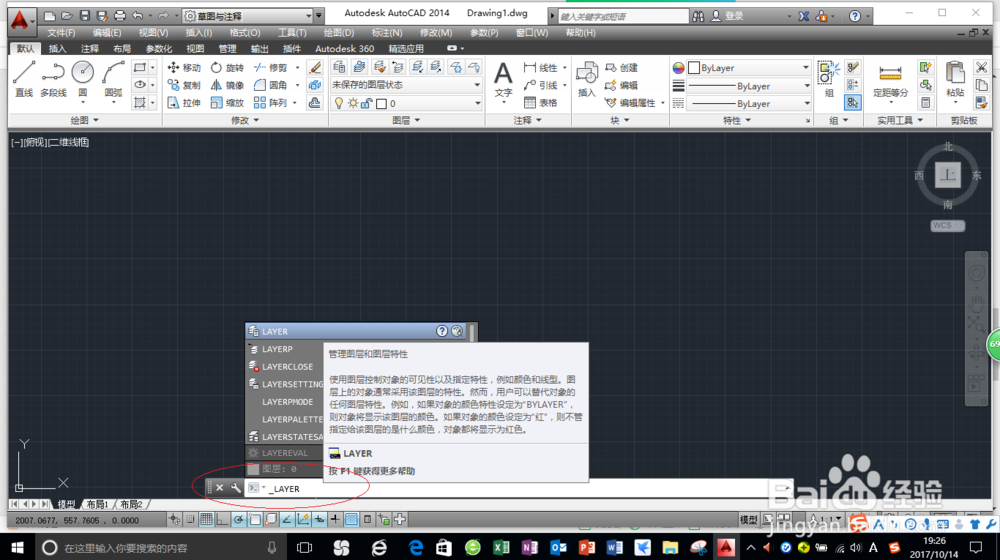Click the Linear dimension (线性) tool
Image resolution: width=1000 pixels, height=560 pixels.
(x=541, y=68)
